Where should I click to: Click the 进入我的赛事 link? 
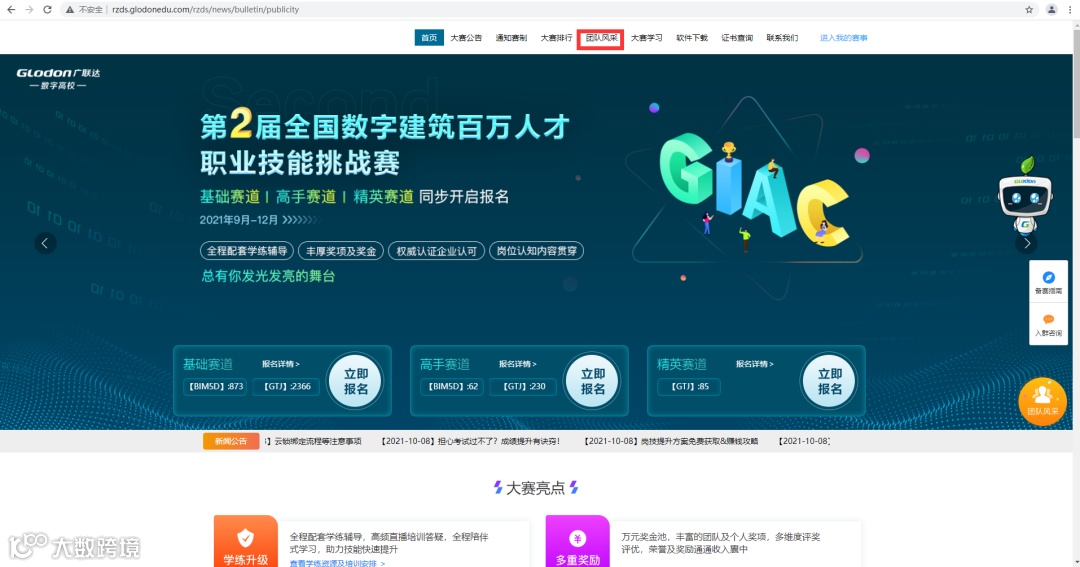[x=843, y=38]
